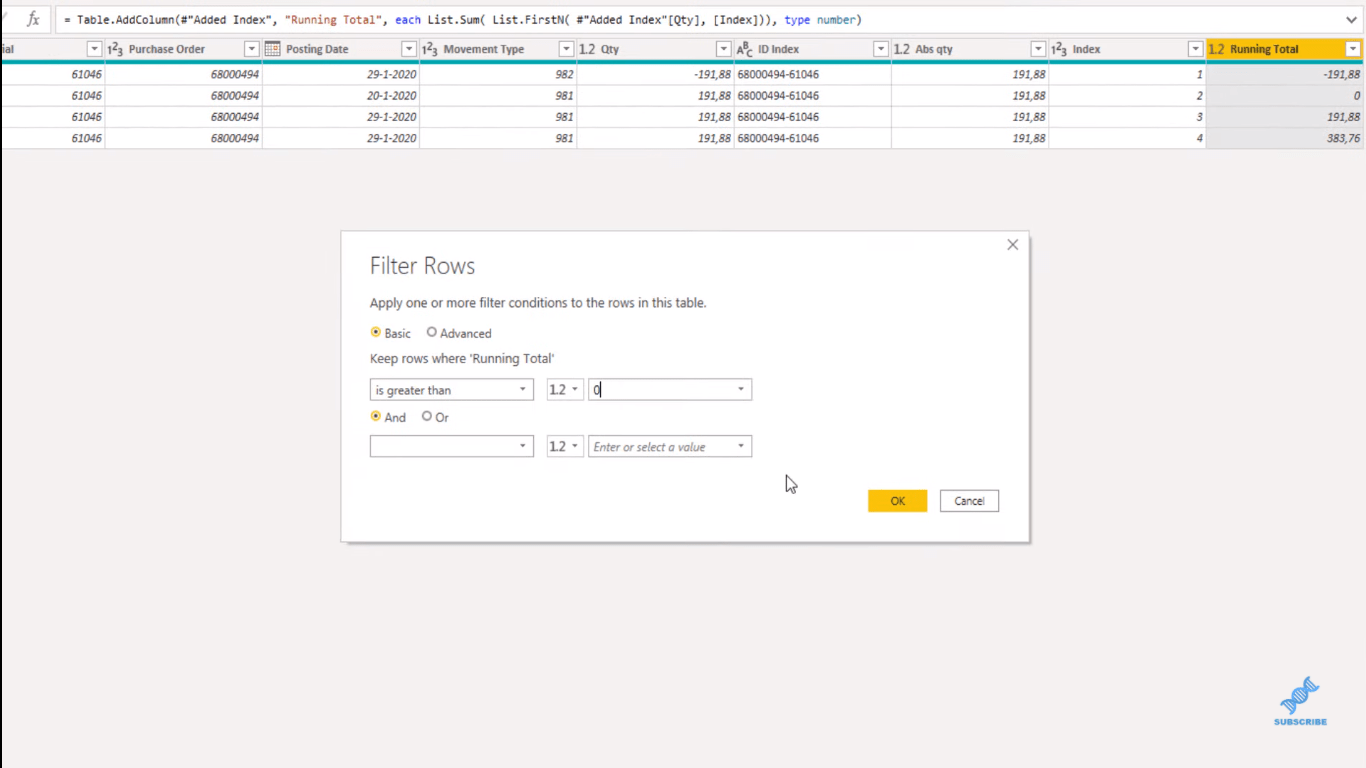The image size is (1366, 768).
Task: Click inside the formula bar text
Action: 462,20
